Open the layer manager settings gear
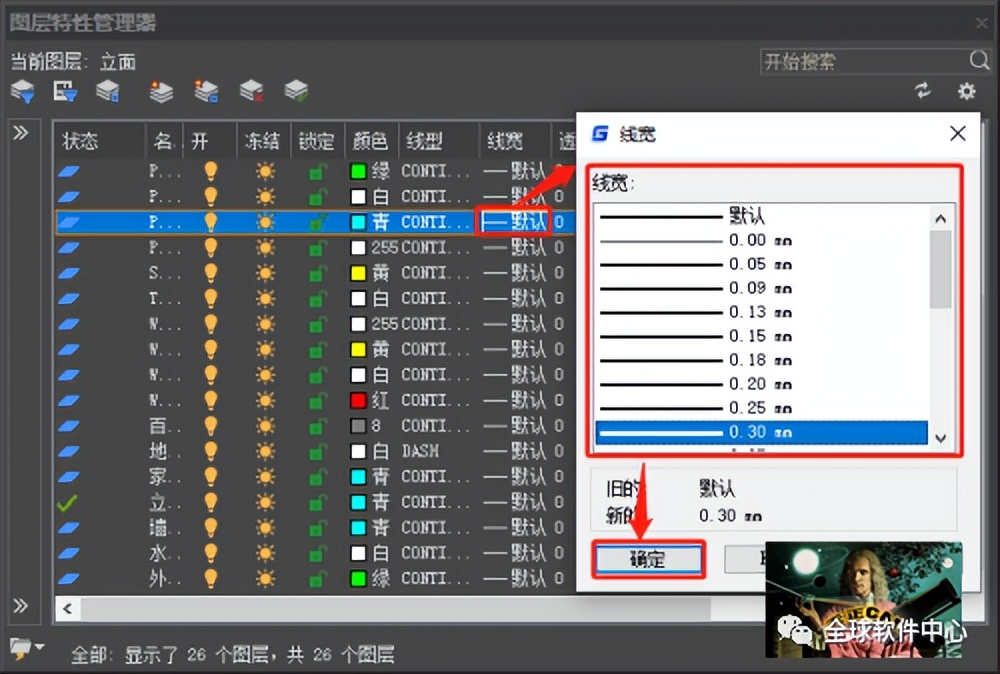Viewport: 1000px width, 674px height. [x=965, y=90]
